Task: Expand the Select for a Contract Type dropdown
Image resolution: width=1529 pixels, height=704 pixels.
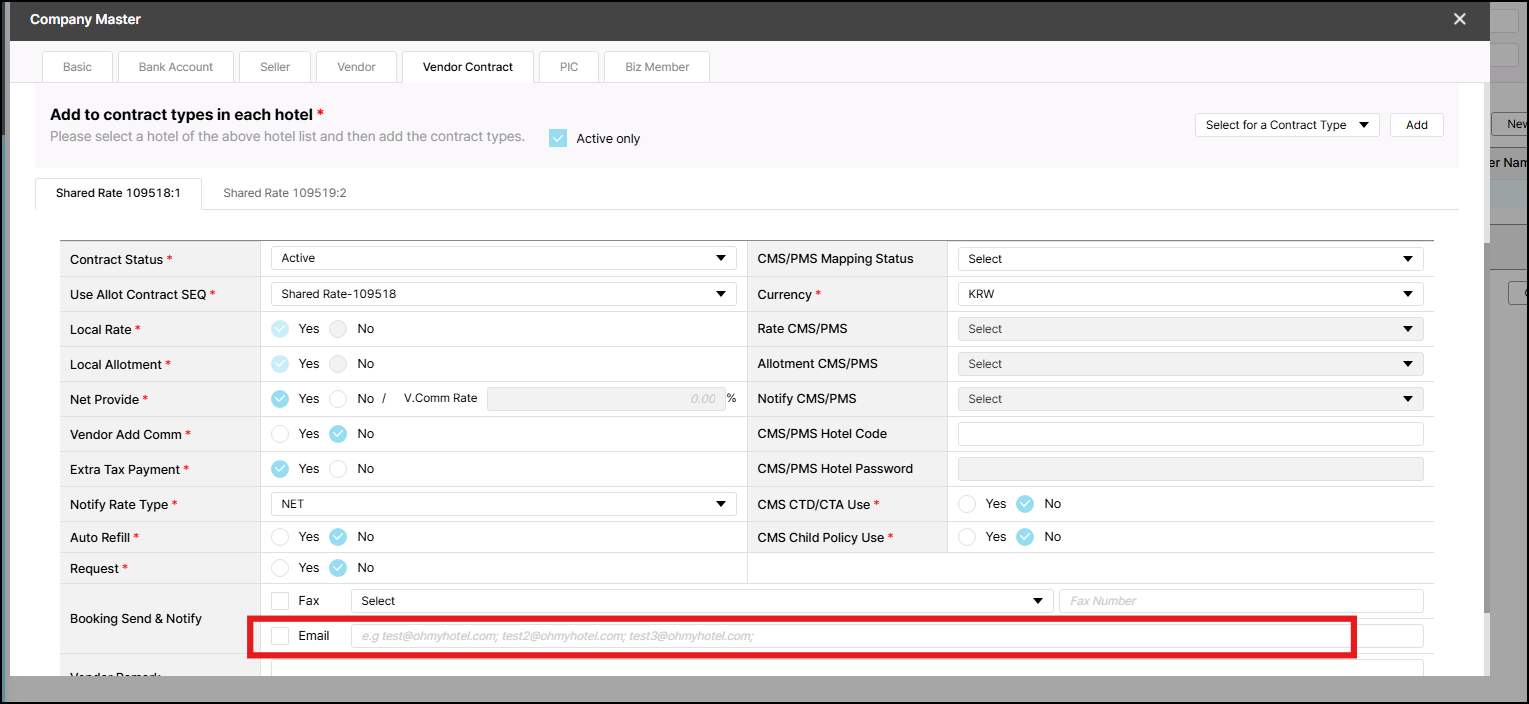Action: pos(1286,125)
